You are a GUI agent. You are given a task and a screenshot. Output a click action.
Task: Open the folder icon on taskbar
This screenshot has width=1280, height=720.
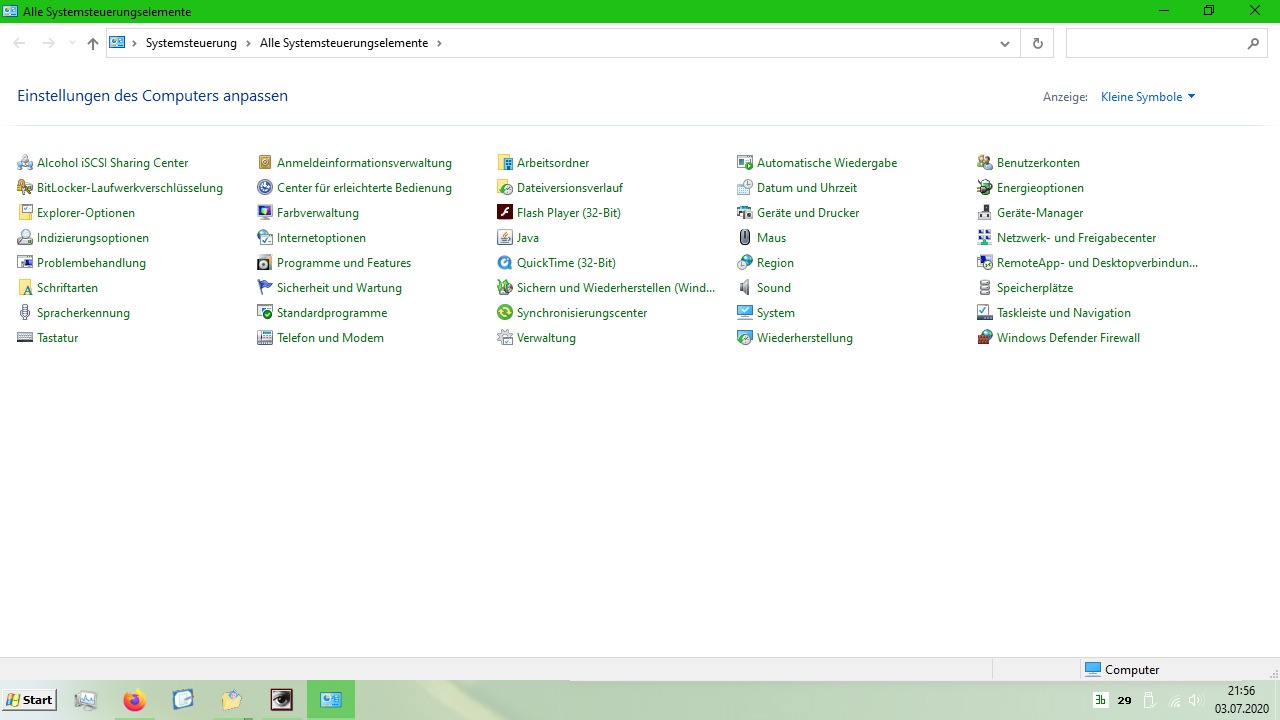click(232, 700)
